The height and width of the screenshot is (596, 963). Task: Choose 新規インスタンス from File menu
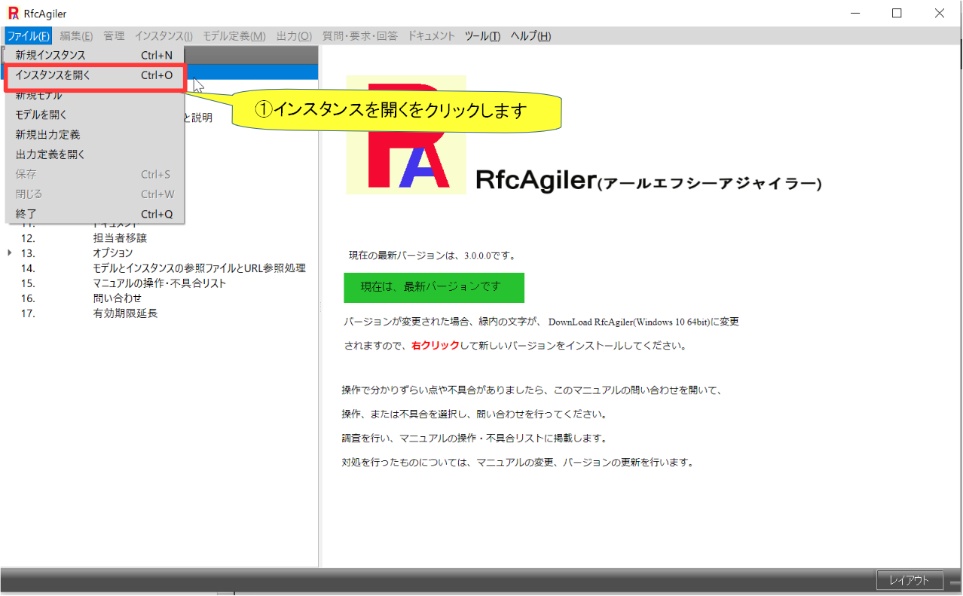[94, 55]
